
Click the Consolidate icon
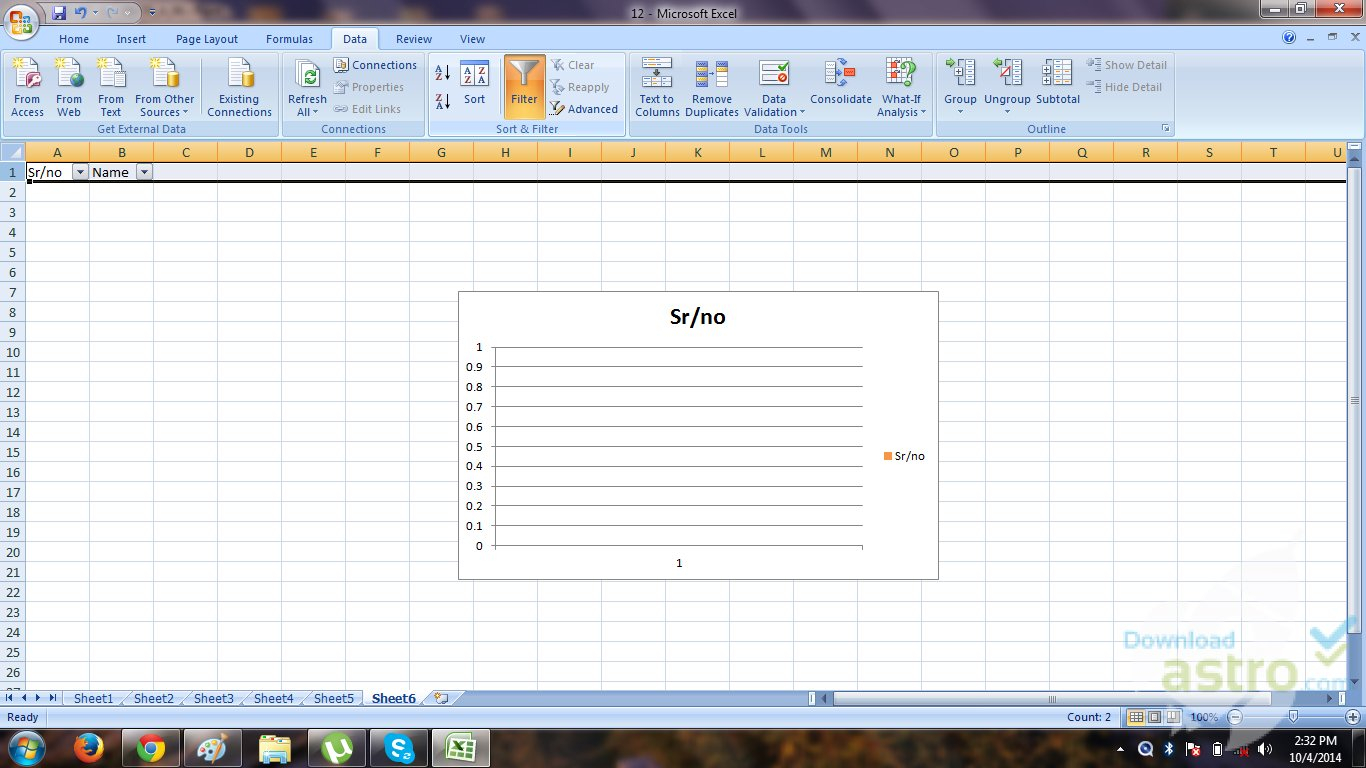tap(840, 82)
